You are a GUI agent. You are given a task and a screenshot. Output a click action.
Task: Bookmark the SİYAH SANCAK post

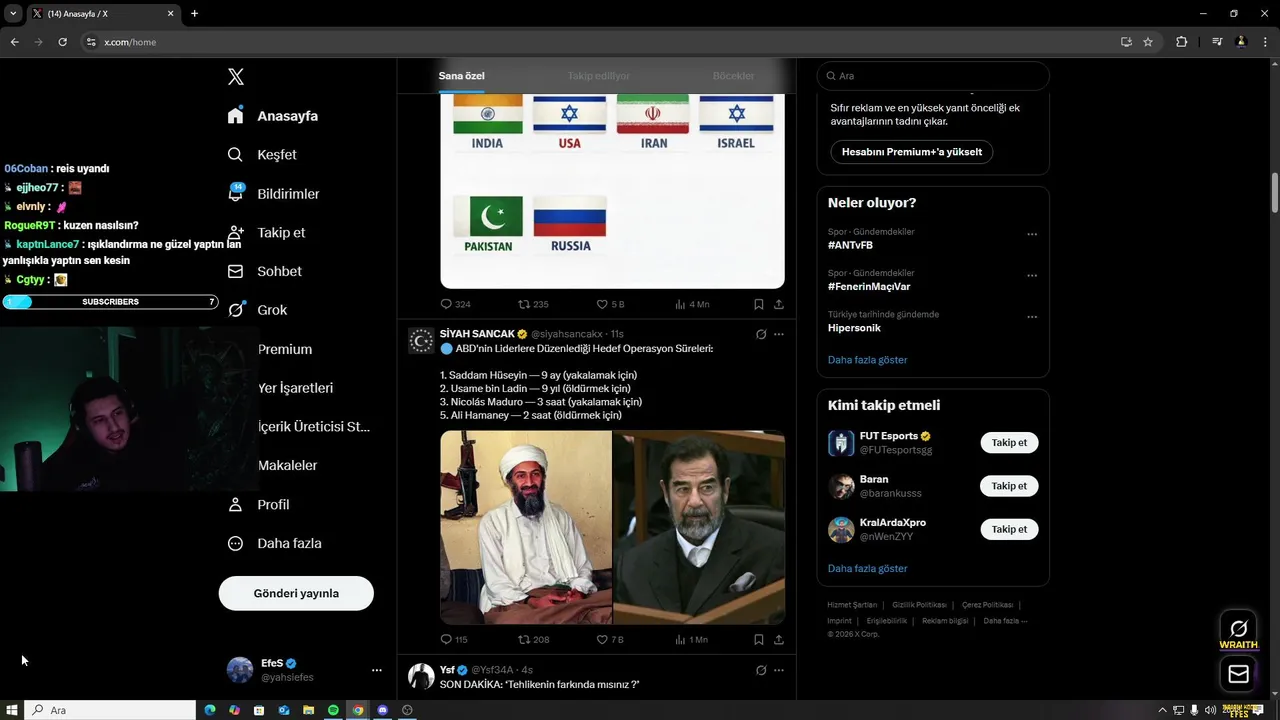[x=759, y=640]
